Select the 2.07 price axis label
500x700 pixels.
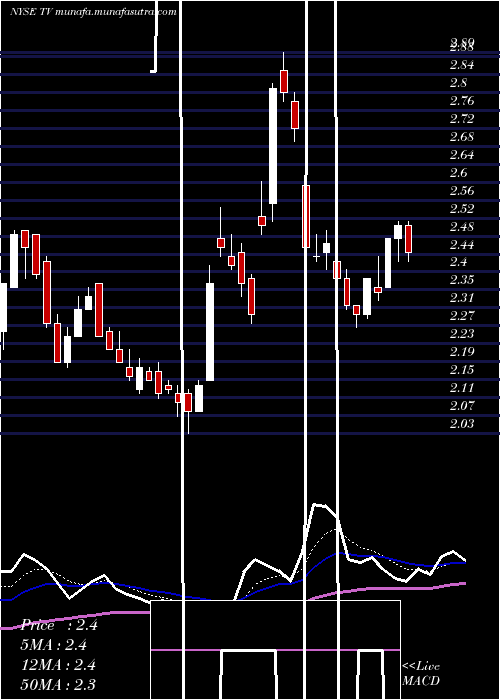pos(462,405)
